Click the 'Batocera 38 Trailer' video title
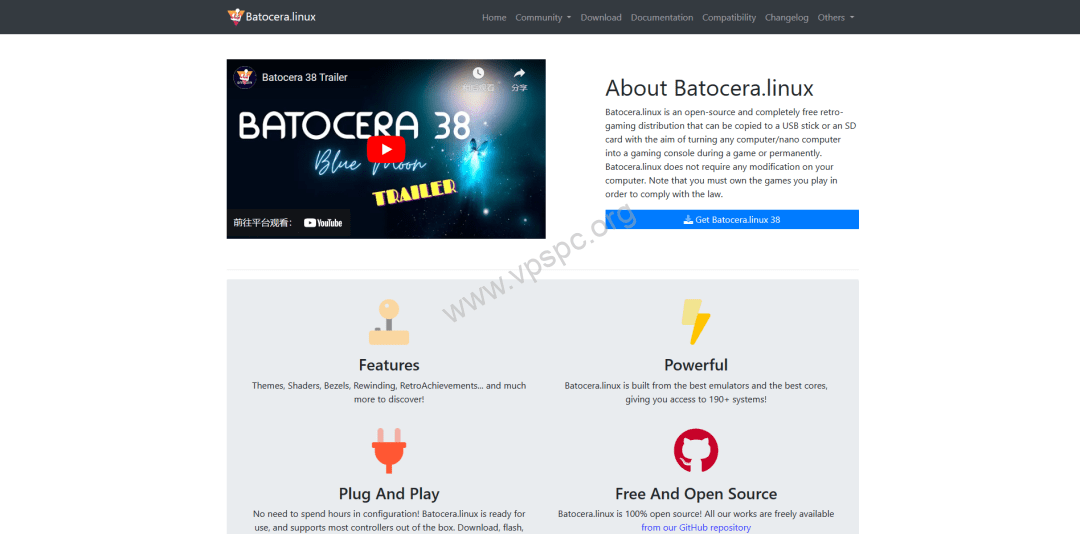The image size is (1080, 534). tap(304, 77)
